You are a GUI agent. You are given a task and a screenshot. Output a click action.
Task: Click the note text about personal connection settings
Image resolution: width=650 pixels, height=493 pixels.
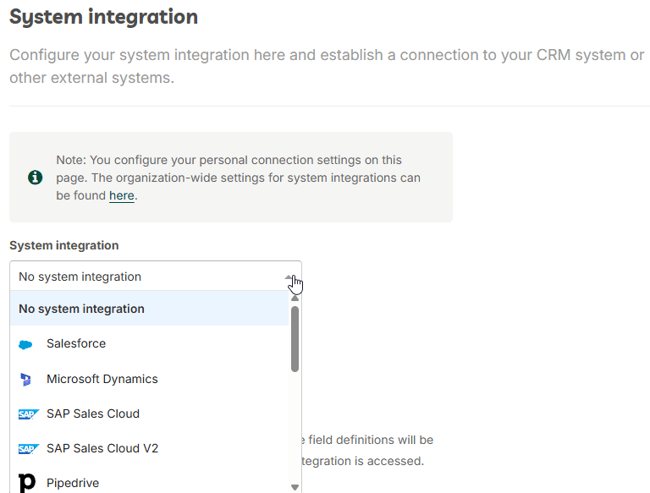click(238, 177)
